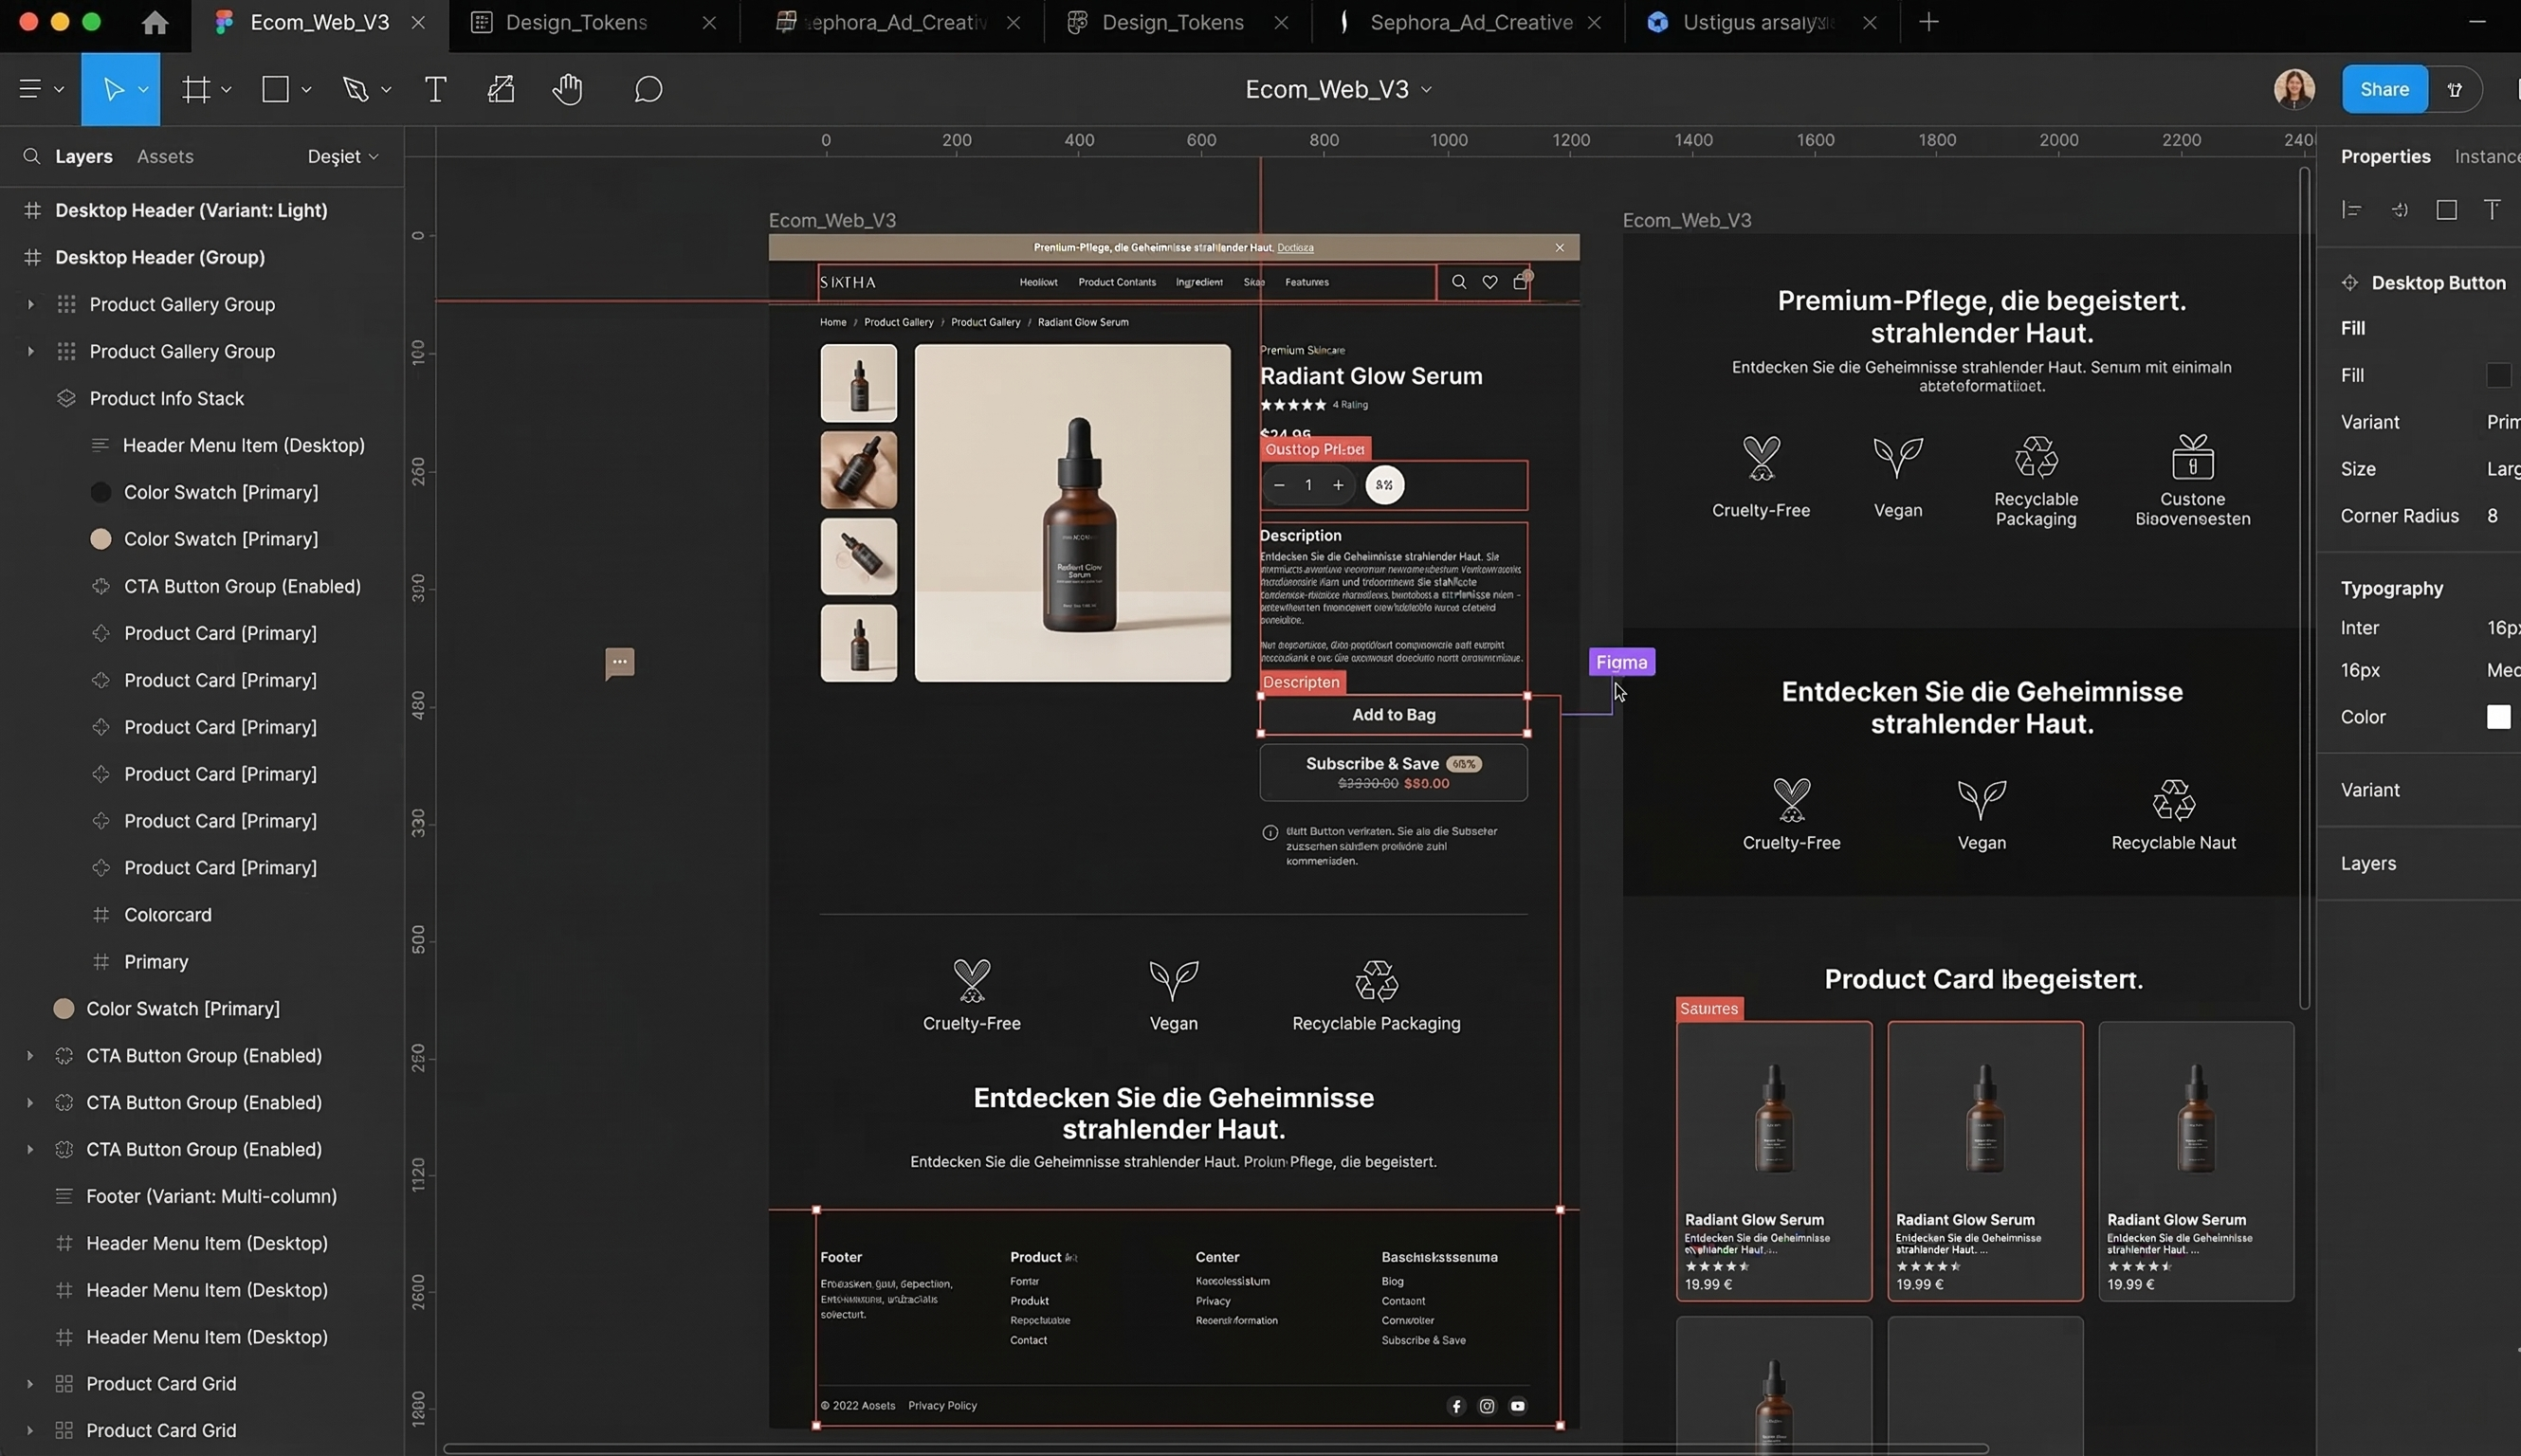This screenshot has height=1456, width=2521.
Task: Select the Frame tool
Action: tap(197, 89)
